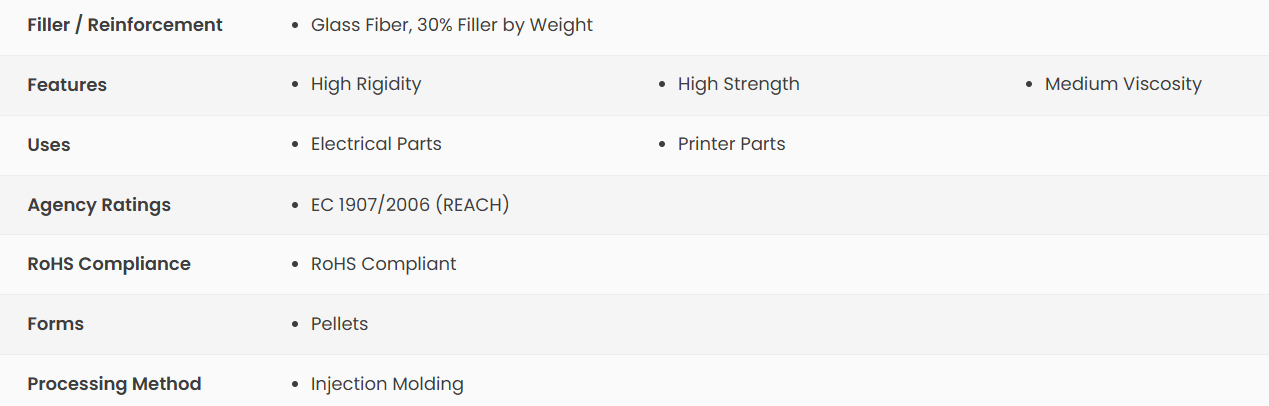Select the Injection Molding entry
The image size is (1269, 406).
click(x=387, y=384)
